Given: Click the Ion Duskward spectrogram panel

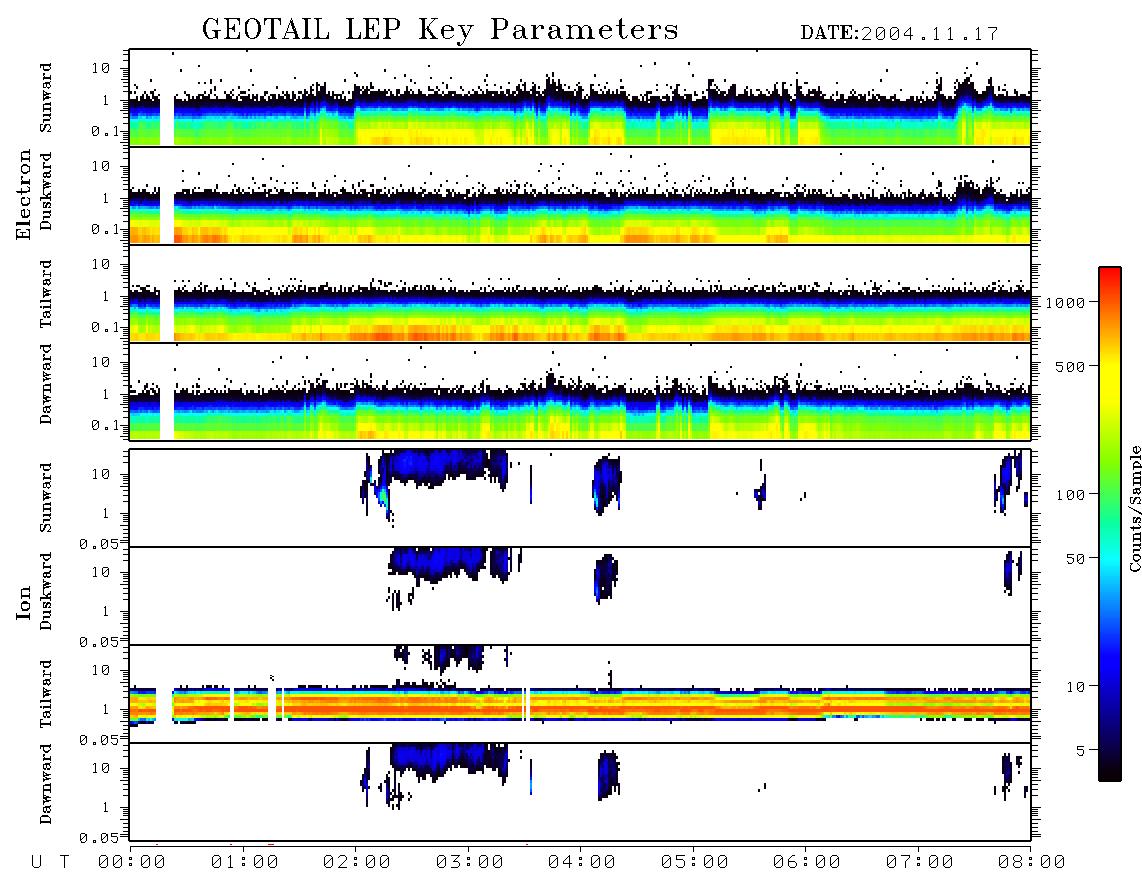Looking at the screenshot, I should (x=580, y=596).
